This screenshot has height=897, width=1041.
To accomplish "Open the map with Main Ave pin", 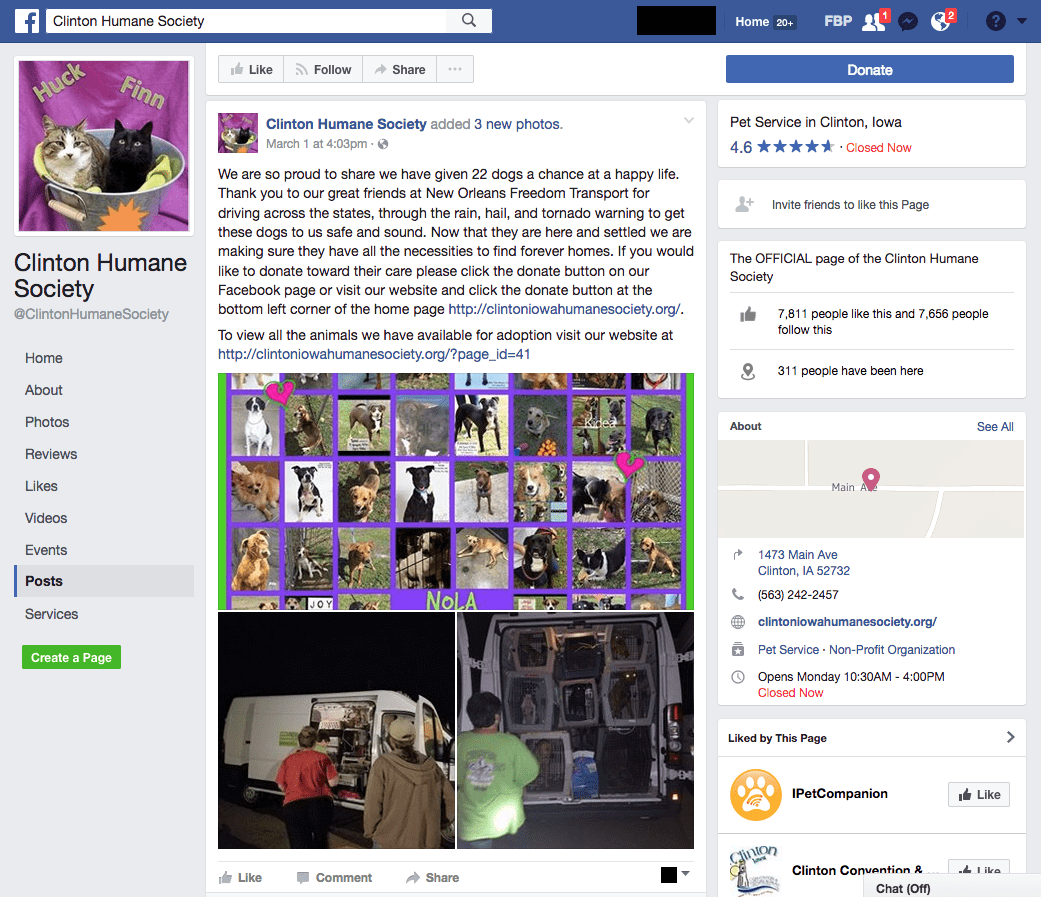I will click(871, 489).
